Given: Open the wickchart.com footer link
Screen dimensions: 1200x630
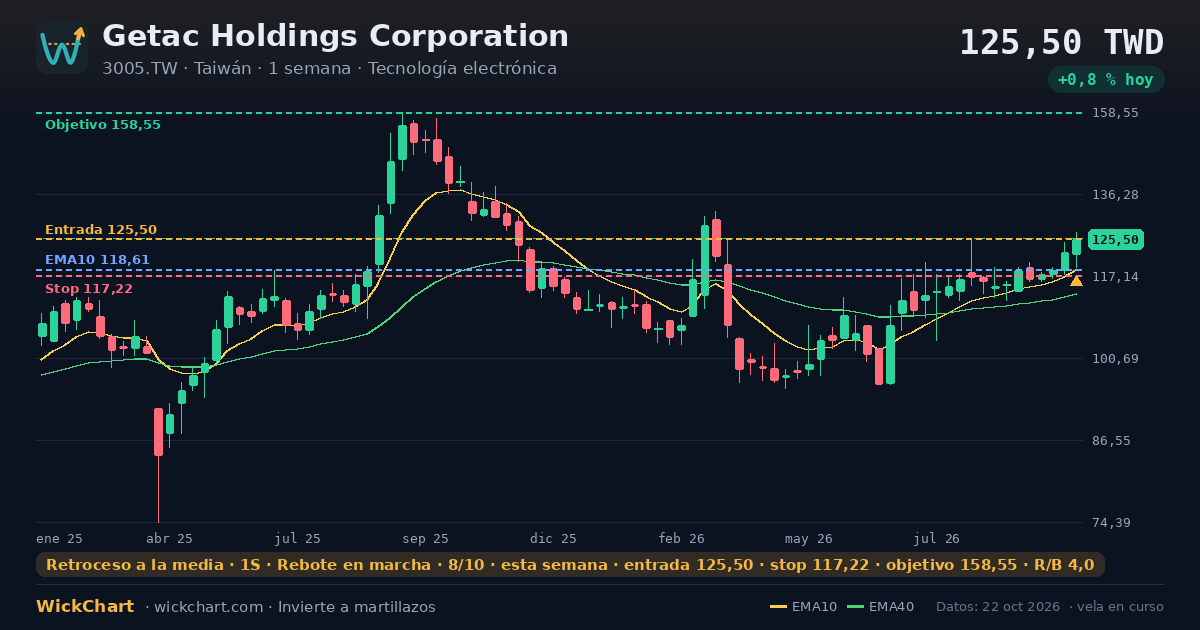Looking at the screenshot, I should (208, 607).
